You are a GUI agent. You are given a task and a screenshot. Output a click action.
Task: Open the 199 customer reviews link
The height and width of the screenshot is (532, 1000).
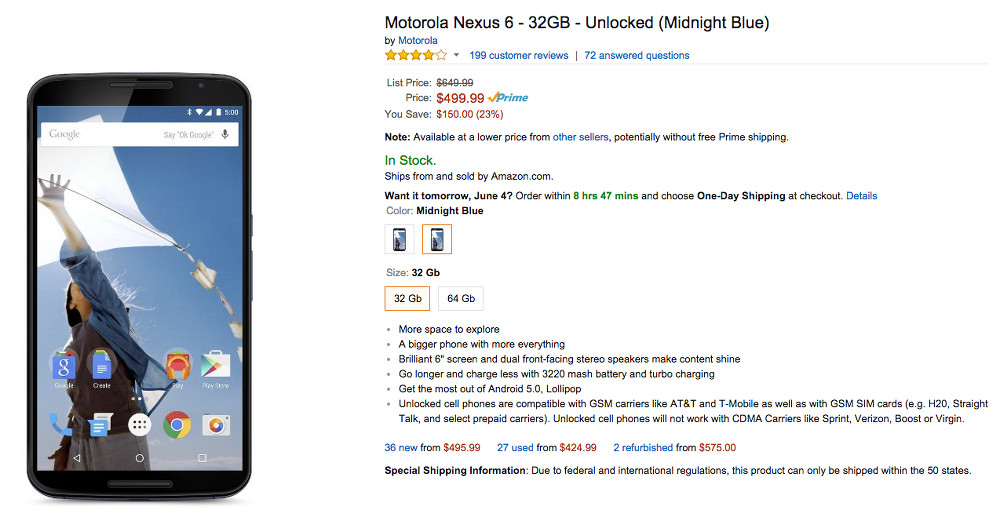[518, 56]
